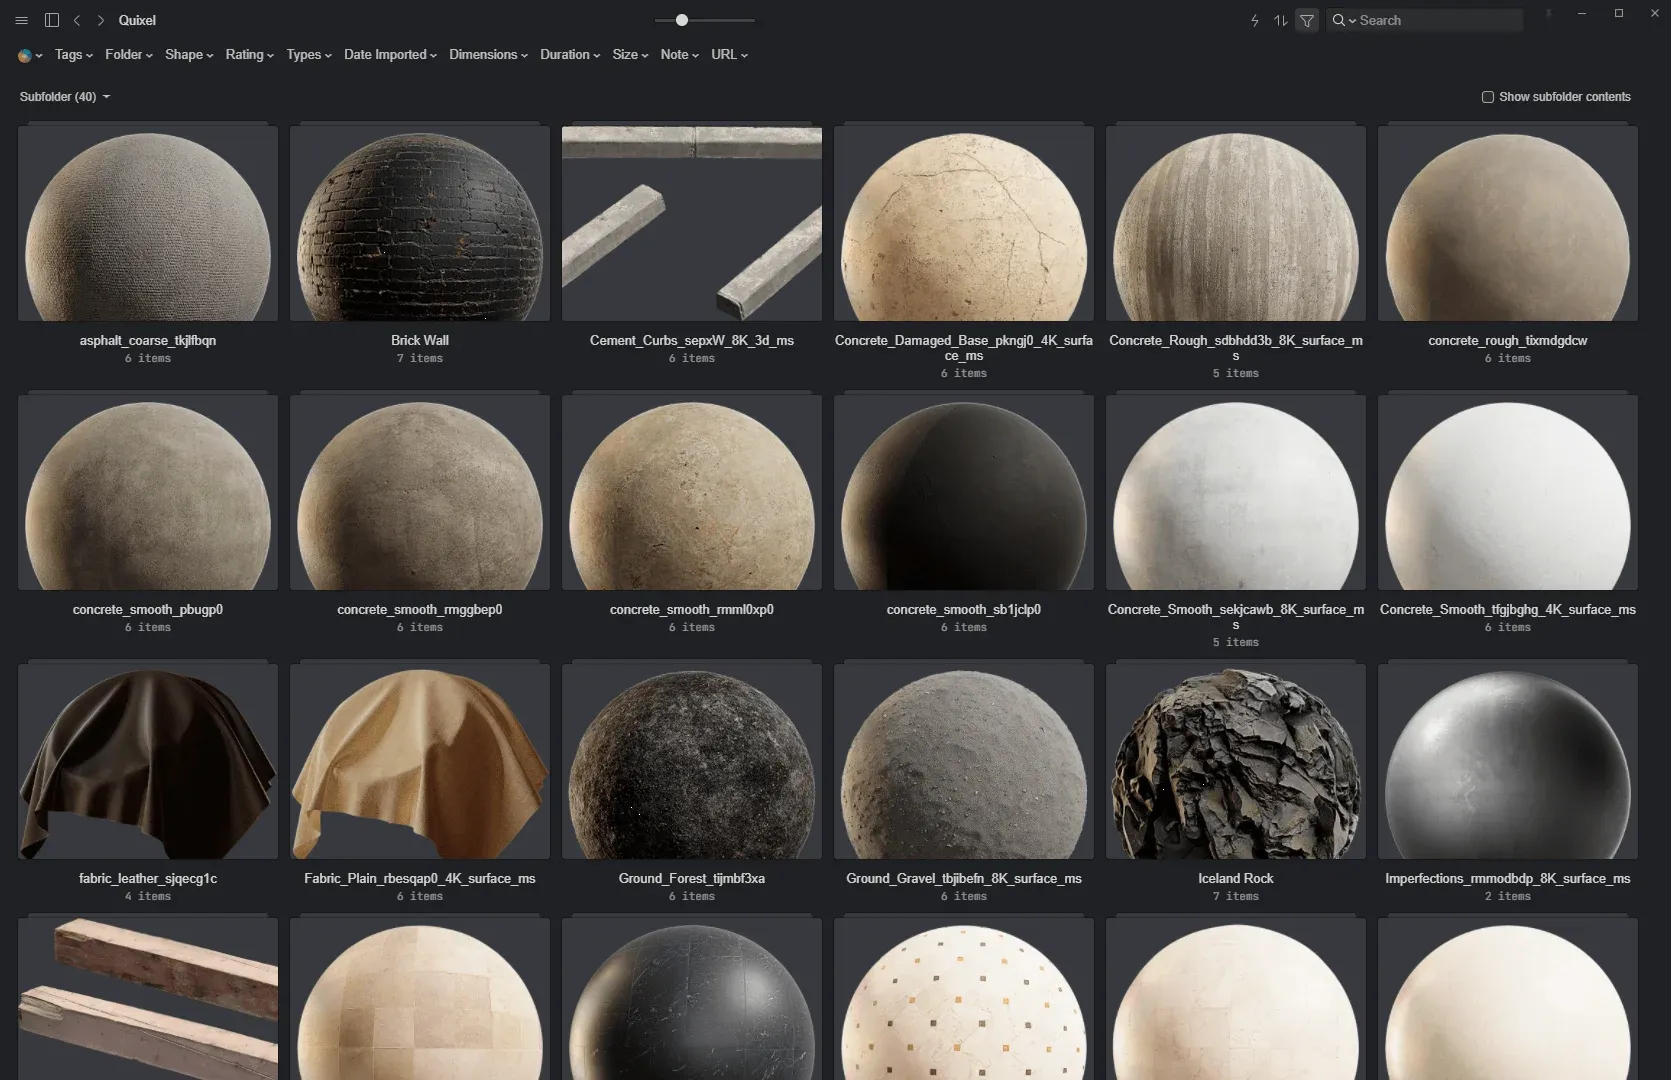Screen dimensions: 1671x1080
Task: Select the Concrete_Smooth_sekjcawb white sphere thumbnail
Action: [x=1236, y=493]
